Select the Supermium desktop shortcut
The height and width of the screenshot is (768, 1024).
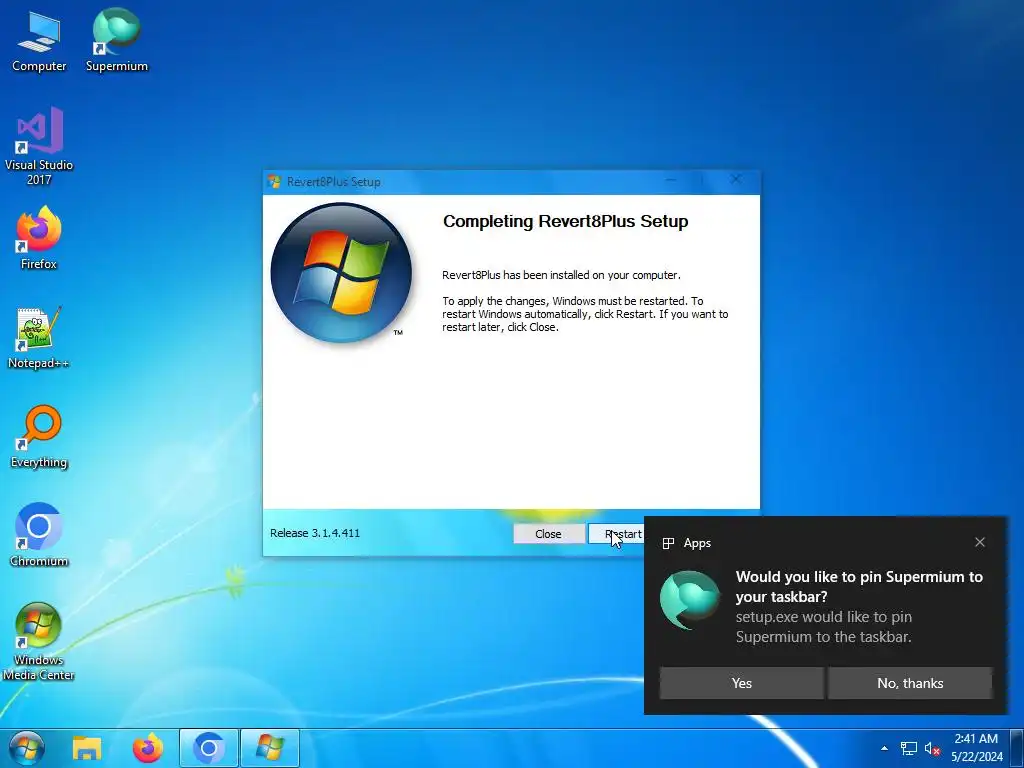pos(117,40)
